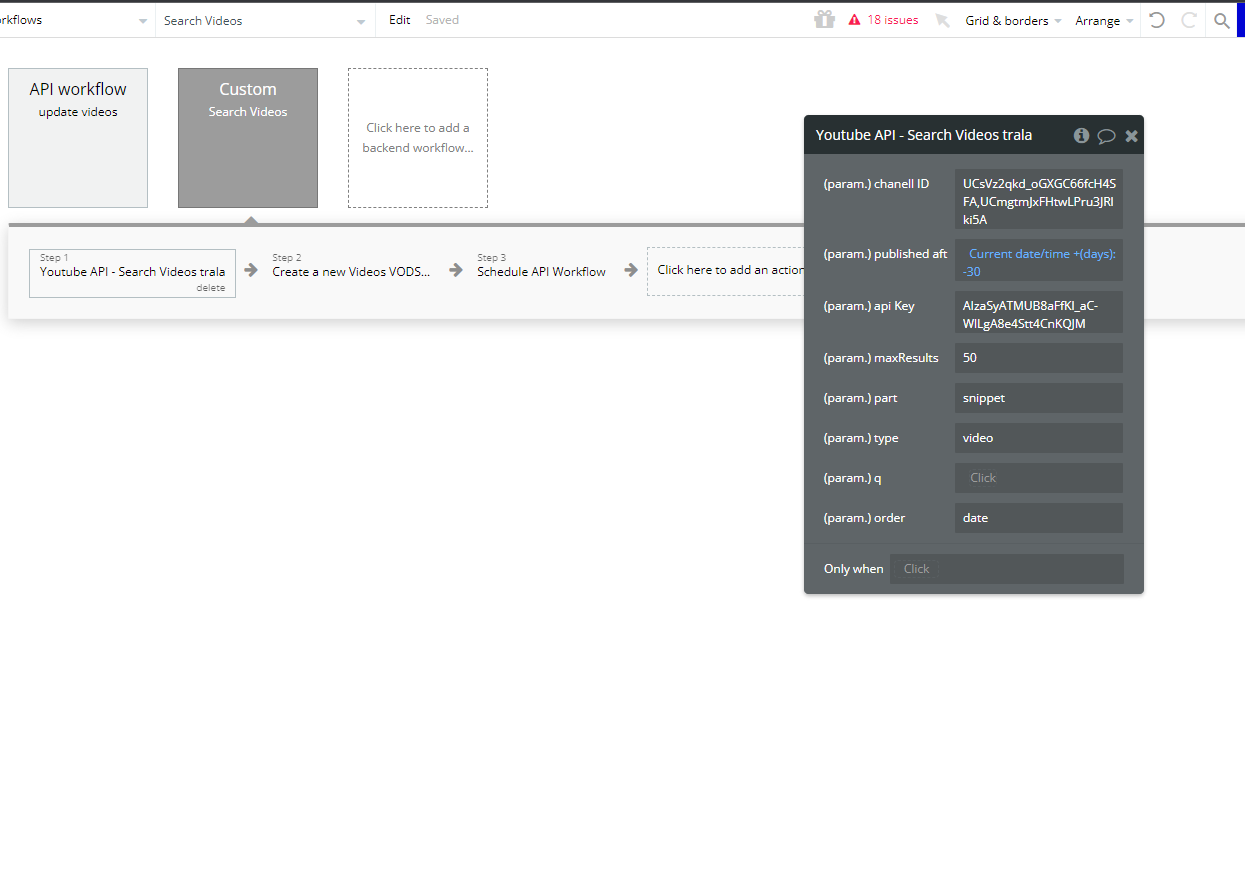
Task: Select Step 3 Schedule API Workflow
Action: [x=541, y=271]
